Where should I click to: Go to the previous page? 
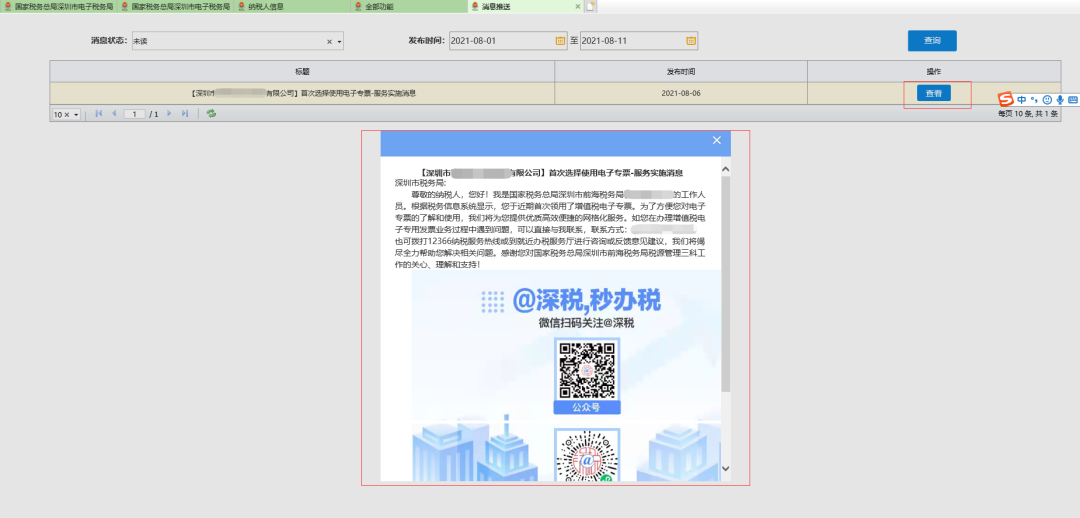[114, 114]
